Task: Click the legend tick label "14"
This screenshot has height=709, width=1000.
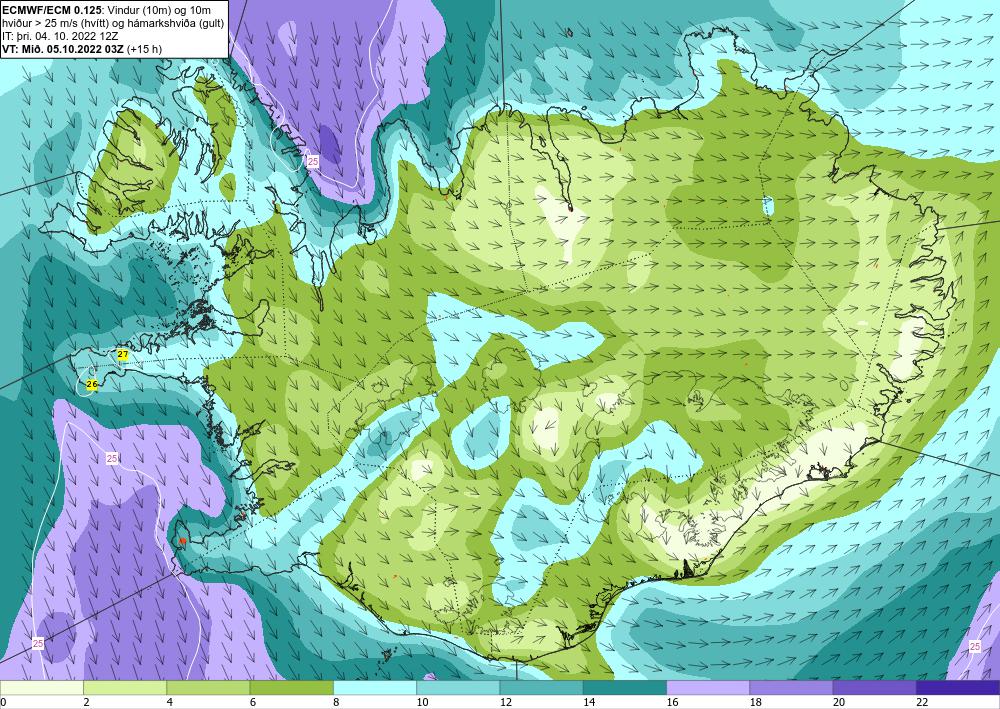Action: point(588,702)
